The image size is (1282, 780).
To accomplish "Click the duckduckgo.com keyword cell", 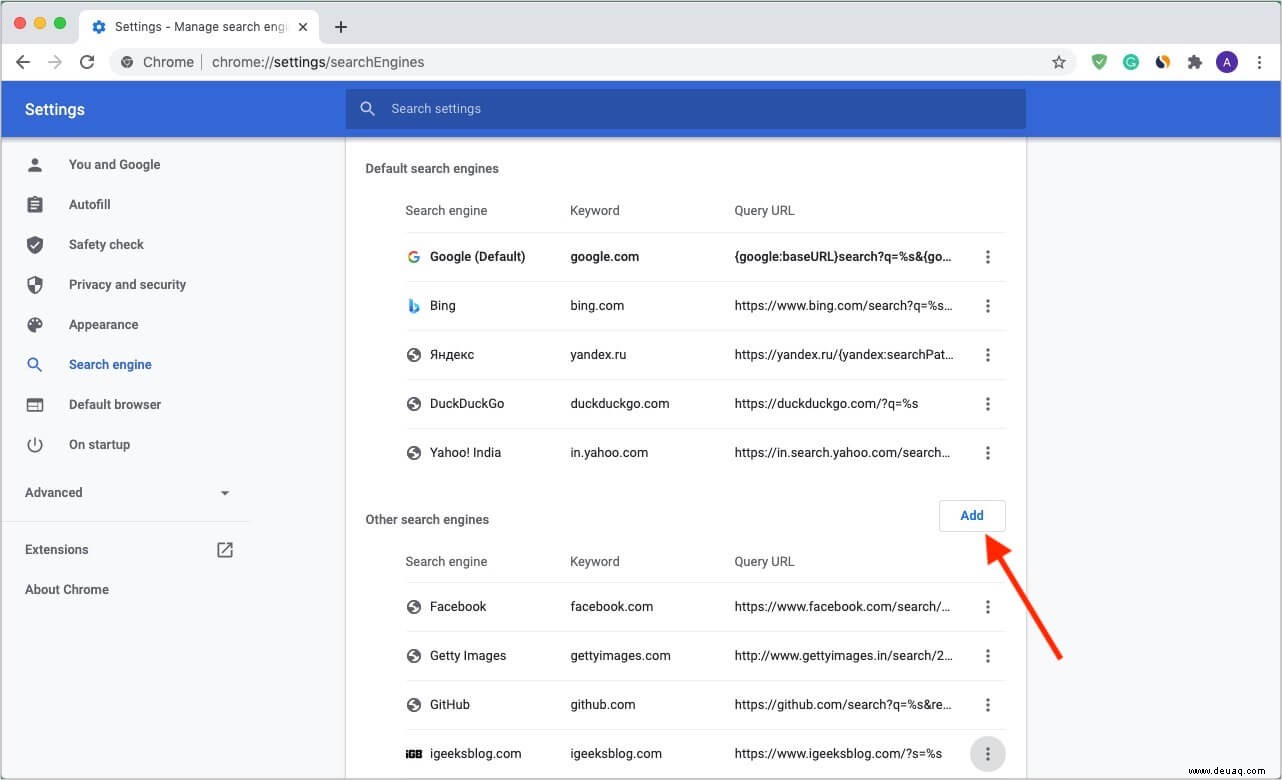I will (x=620, y=404).
